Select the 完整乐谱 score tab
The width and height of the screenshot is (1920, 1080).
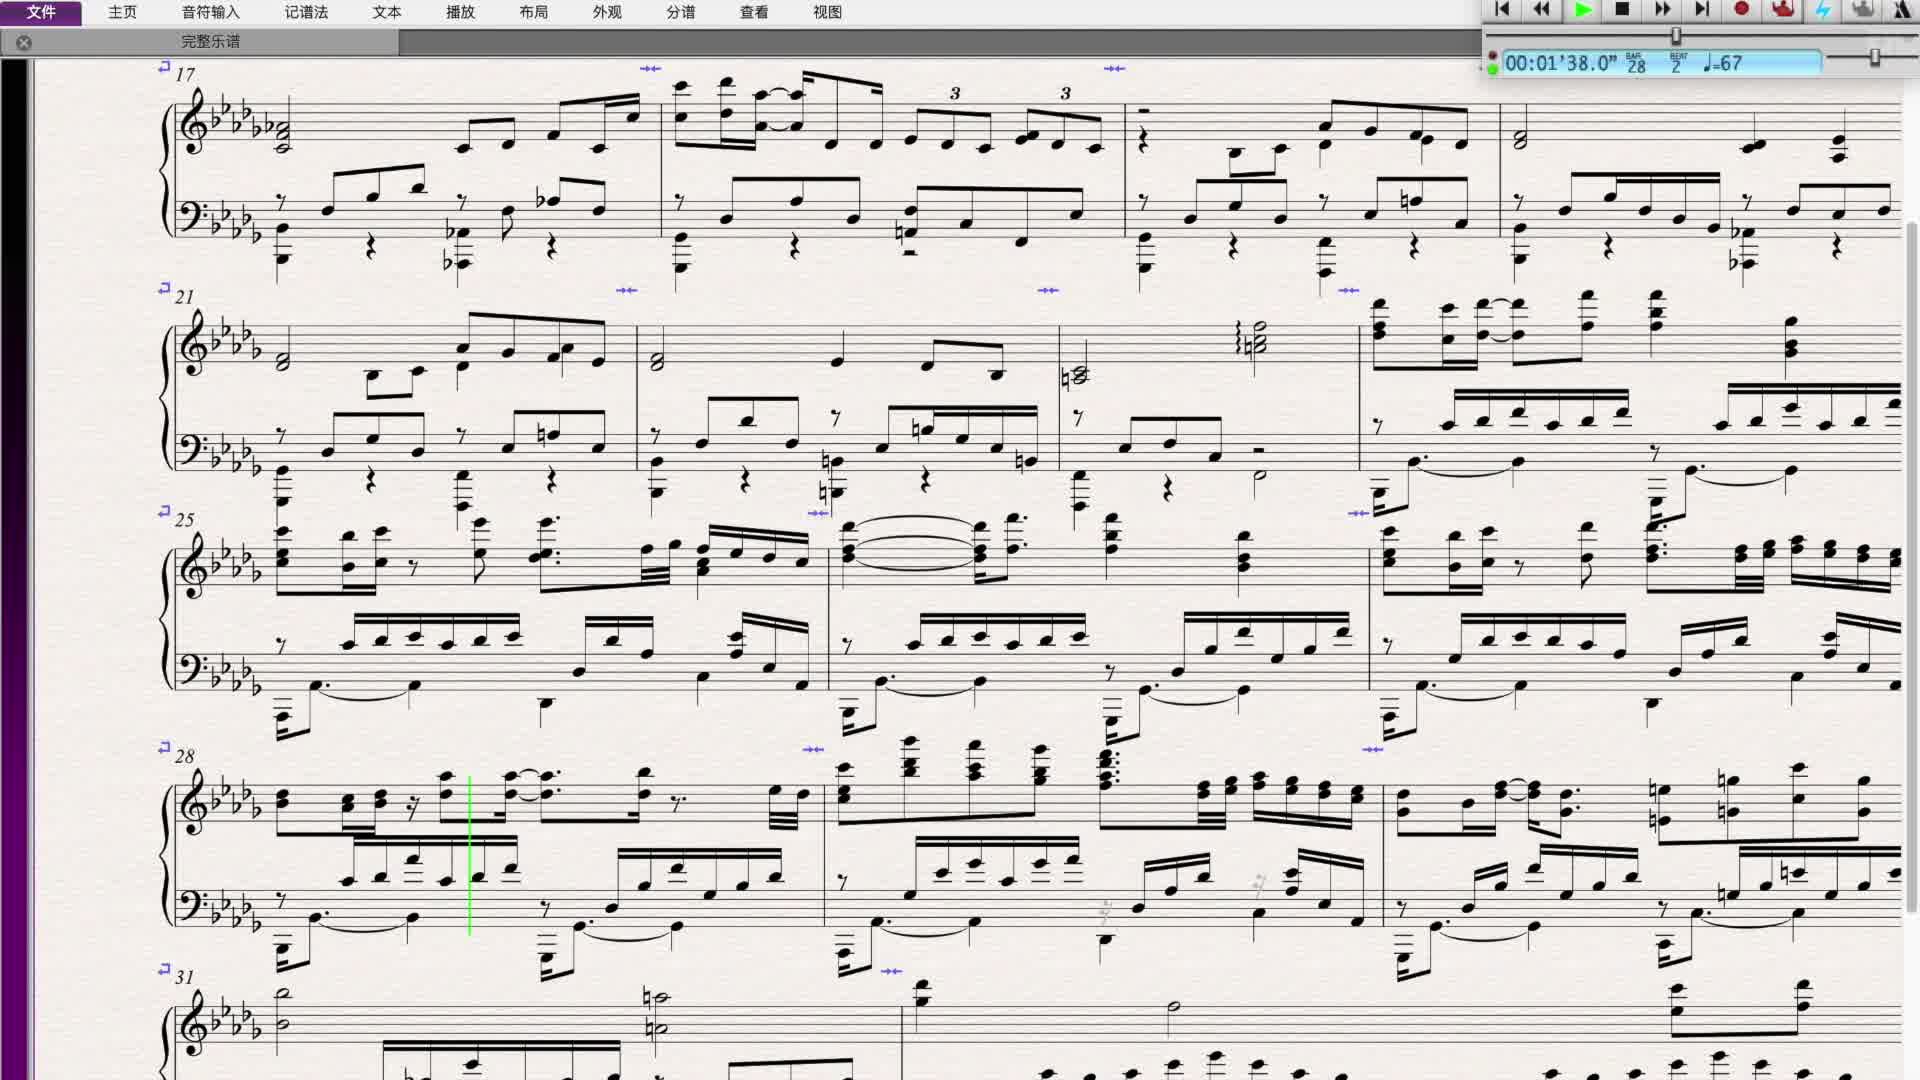click(x=210, y=42)
